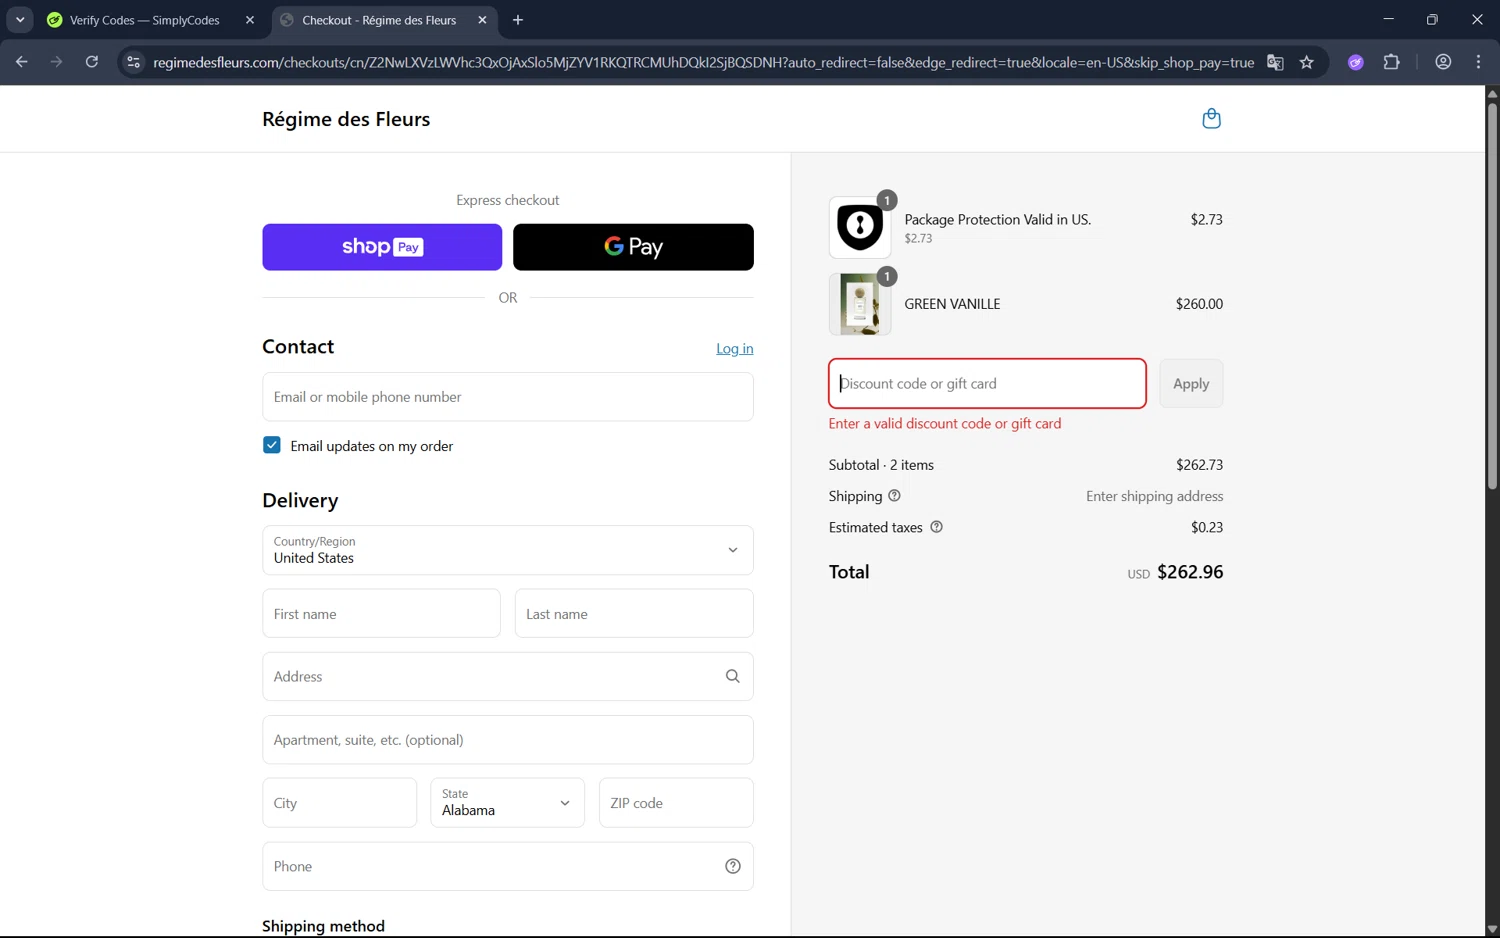Click the Total amount $262.96

point(1190,572)
